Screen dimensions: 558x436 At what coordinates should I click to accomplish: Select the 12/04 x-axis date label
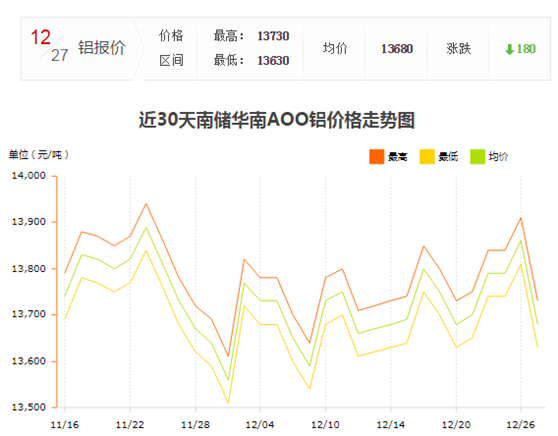pyautogui.click(x=260, y=425)
